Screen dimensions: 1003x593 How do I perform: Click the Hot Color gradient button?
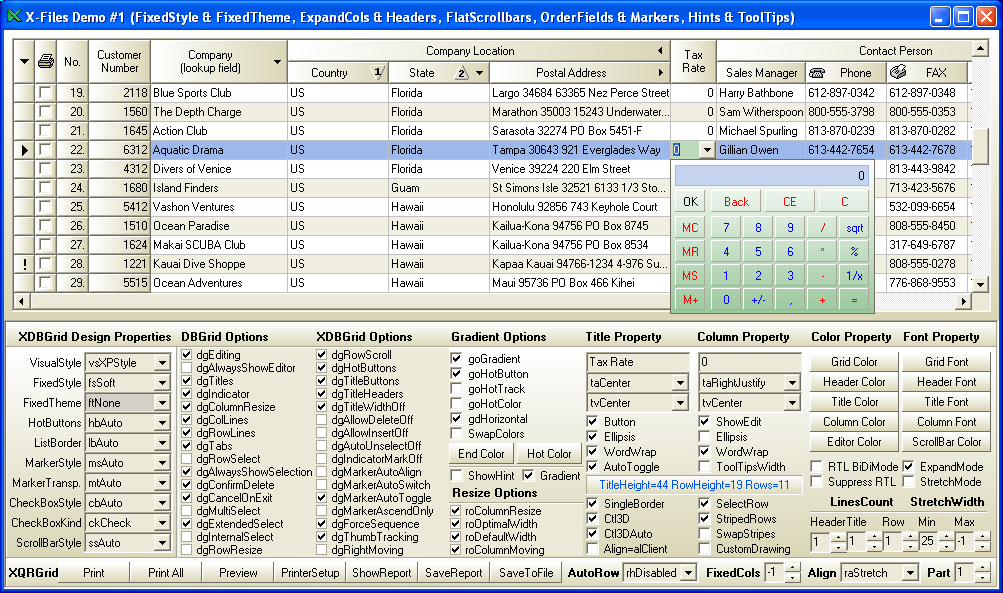click(x=549, y=454)
